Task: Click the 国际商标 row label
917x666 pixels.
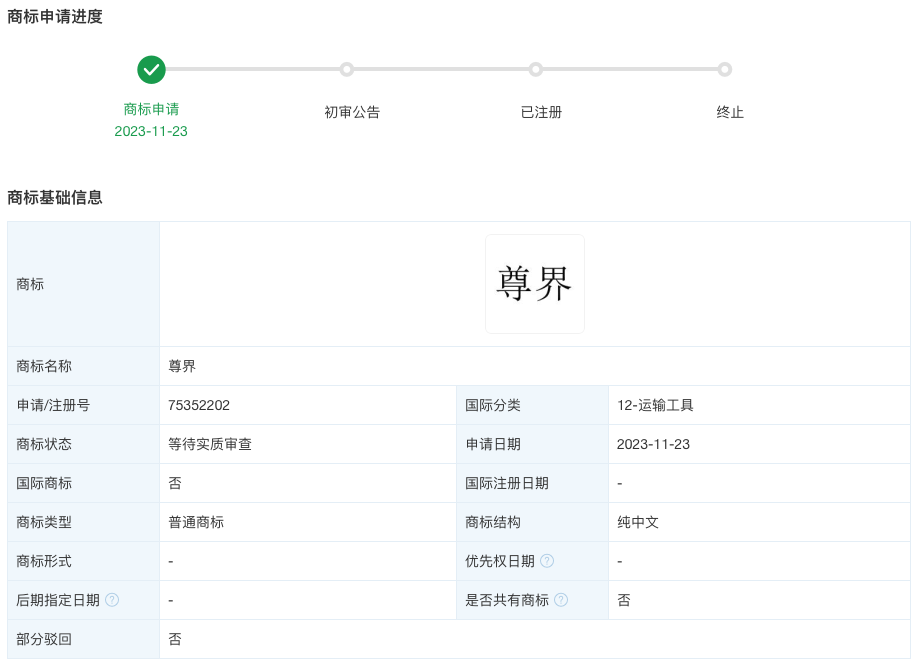Action: (x=44, y=483)
